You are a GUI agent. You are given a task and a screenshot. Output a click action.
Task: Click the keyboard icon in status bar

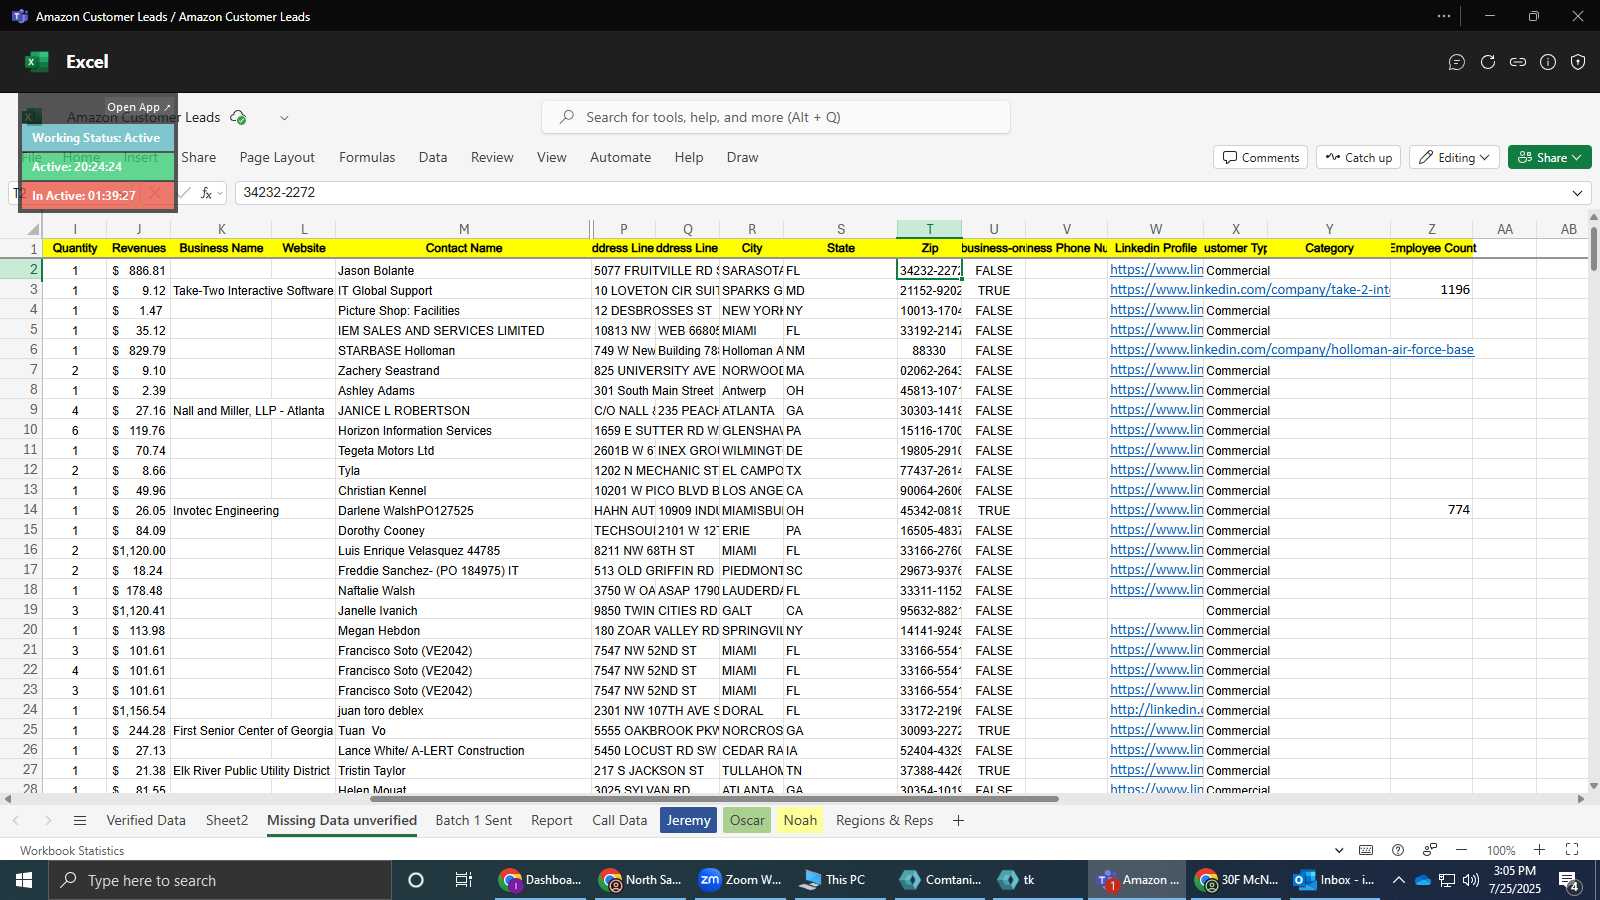click(x=1366, y=850)
